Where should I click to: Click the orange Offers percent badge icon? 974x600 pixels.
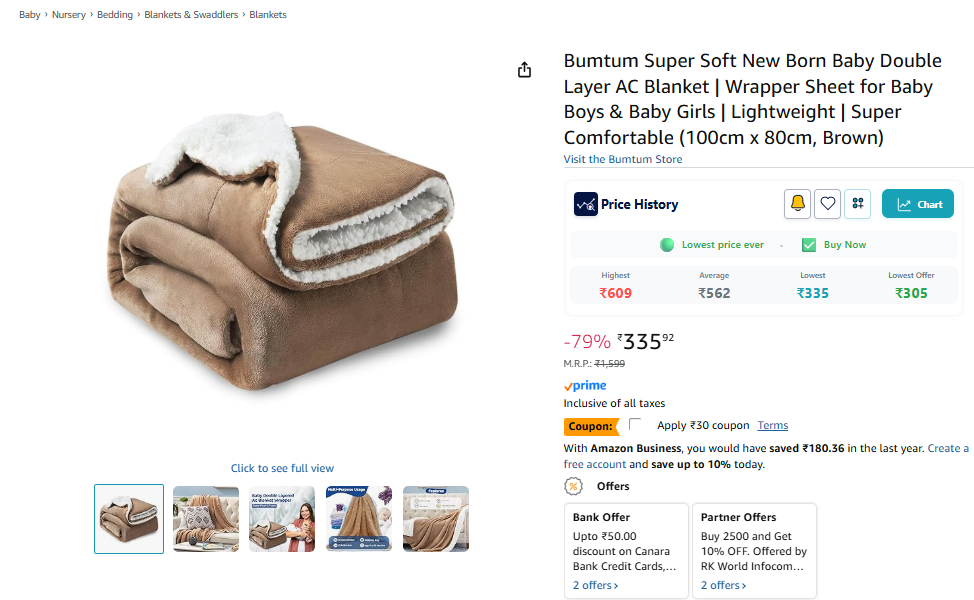pos(574,486)
